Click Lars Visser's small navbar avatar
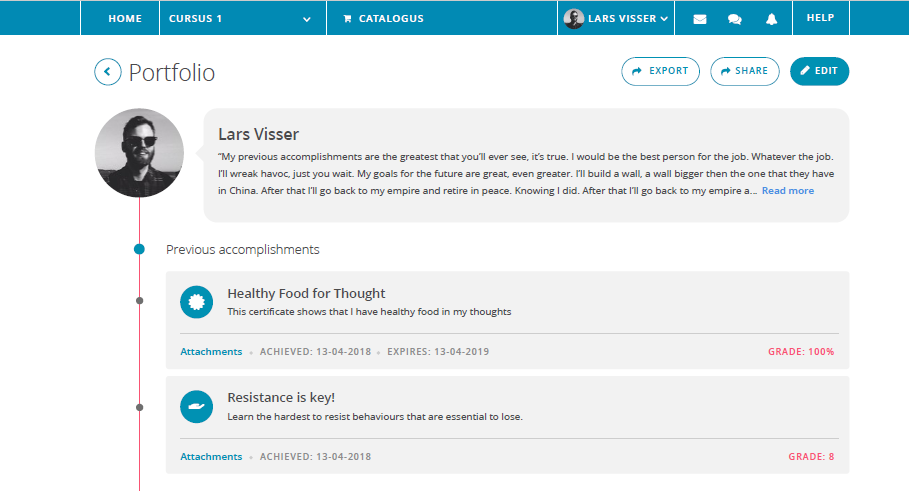 (574, 19)
